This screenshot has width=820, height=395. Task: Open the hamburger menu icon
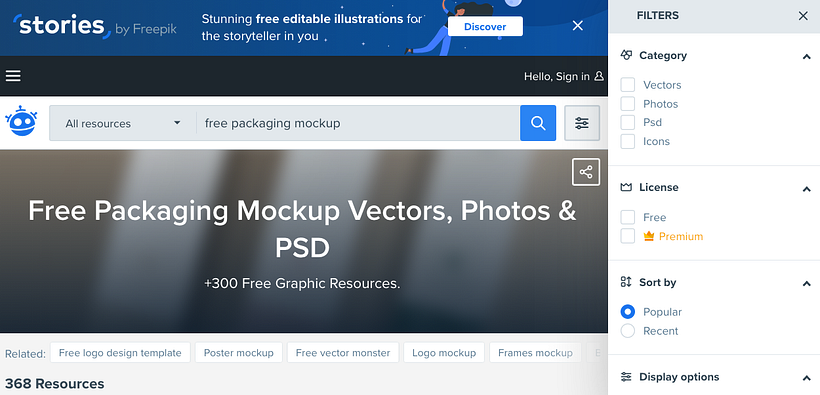click(13, 76)
